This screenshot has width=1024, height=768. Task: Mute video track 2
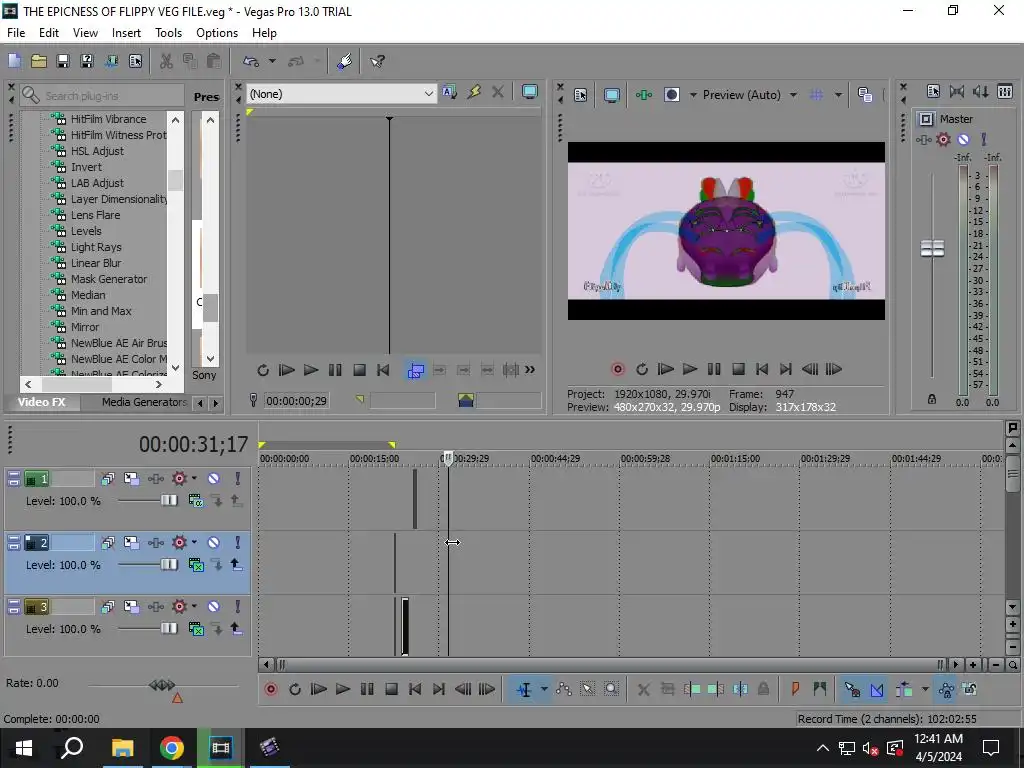click(x=214, y=543)
